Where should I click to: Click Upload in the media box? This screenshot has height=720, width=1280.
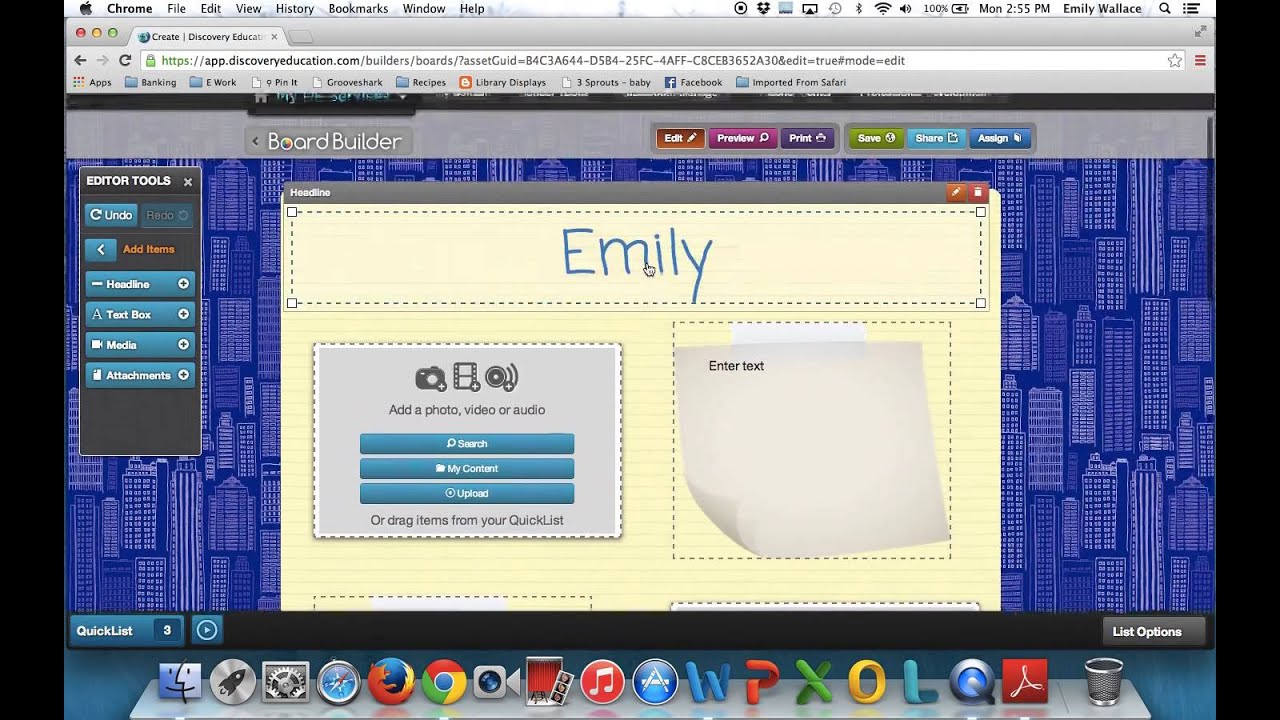click(467, 493)
